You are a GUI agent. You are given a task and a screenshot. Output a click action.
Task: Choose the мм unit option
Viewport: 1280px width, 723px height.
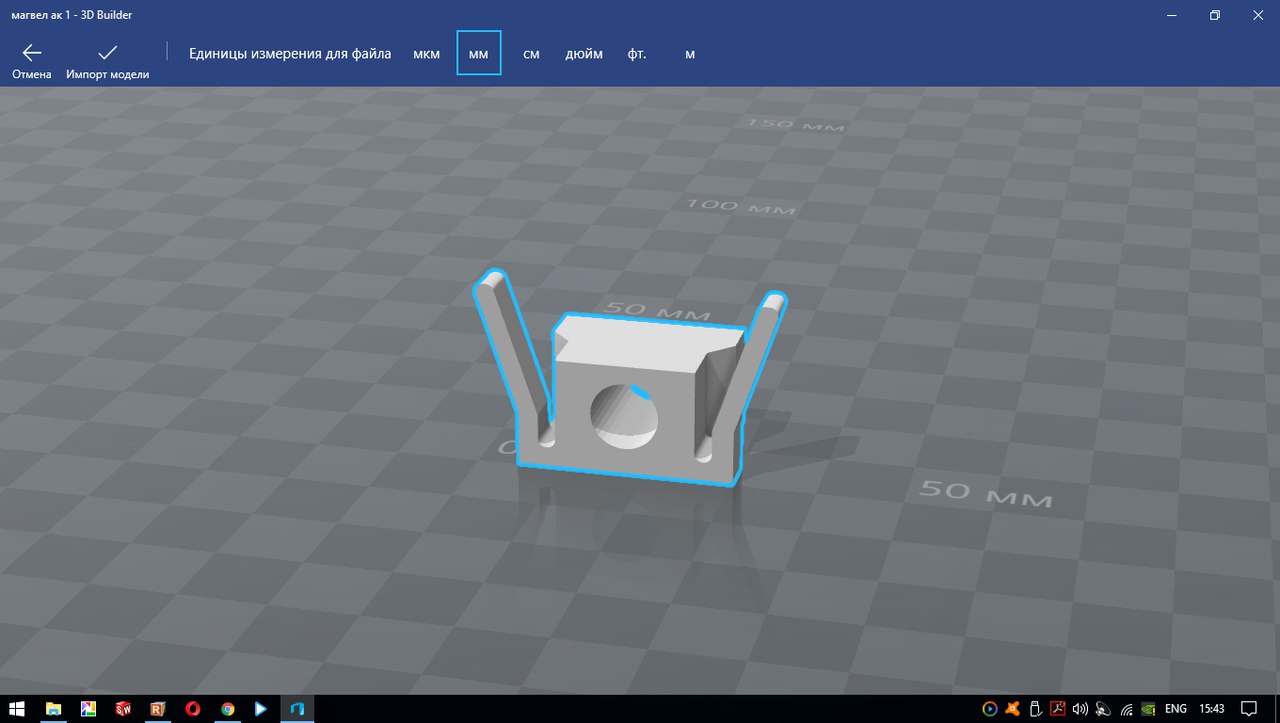pos(479,54)
